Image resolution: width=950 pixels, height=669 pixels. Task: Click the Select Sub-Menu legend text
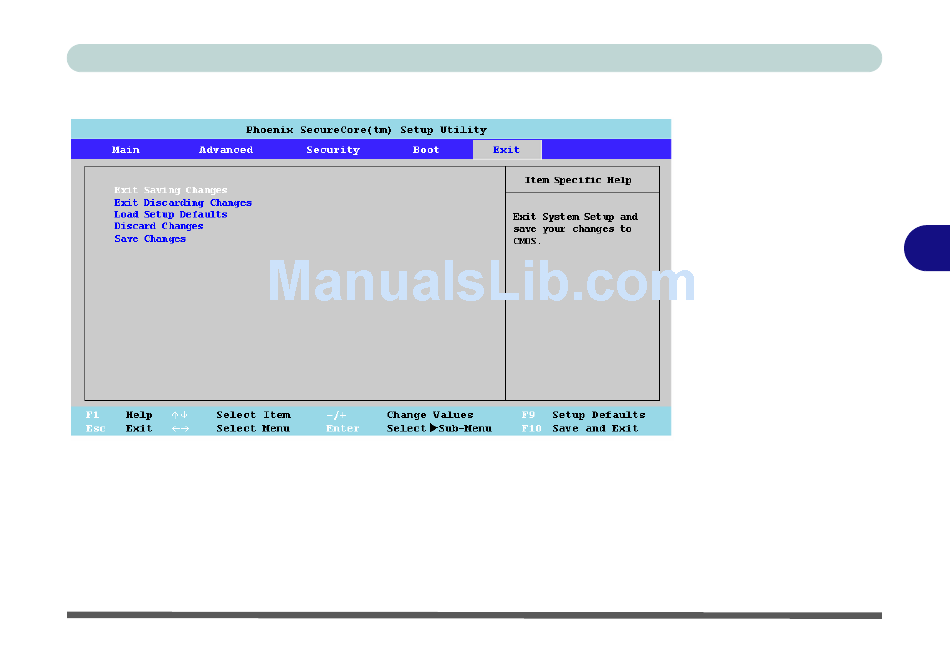click(439, 428)
